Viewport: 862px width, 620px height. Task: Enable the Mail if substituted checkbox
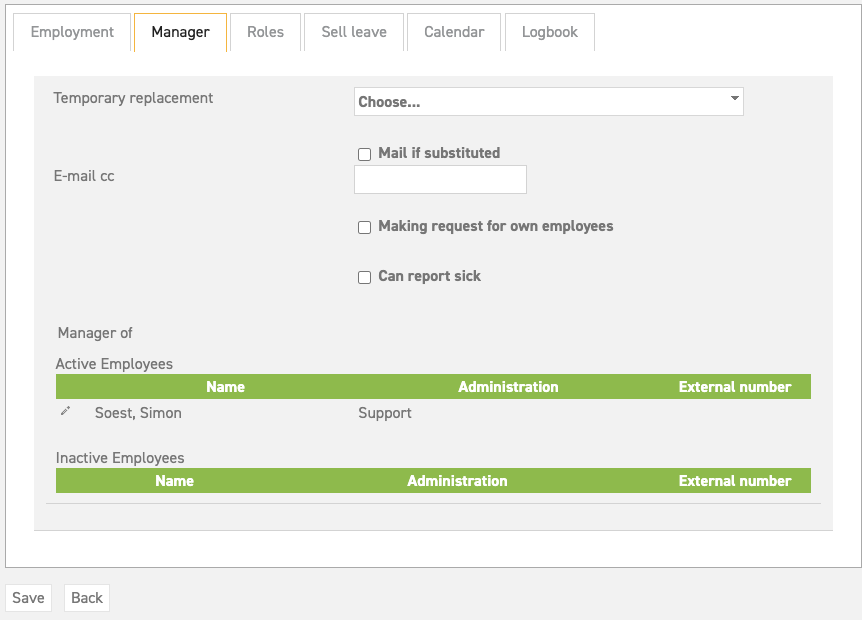[364, 154]
